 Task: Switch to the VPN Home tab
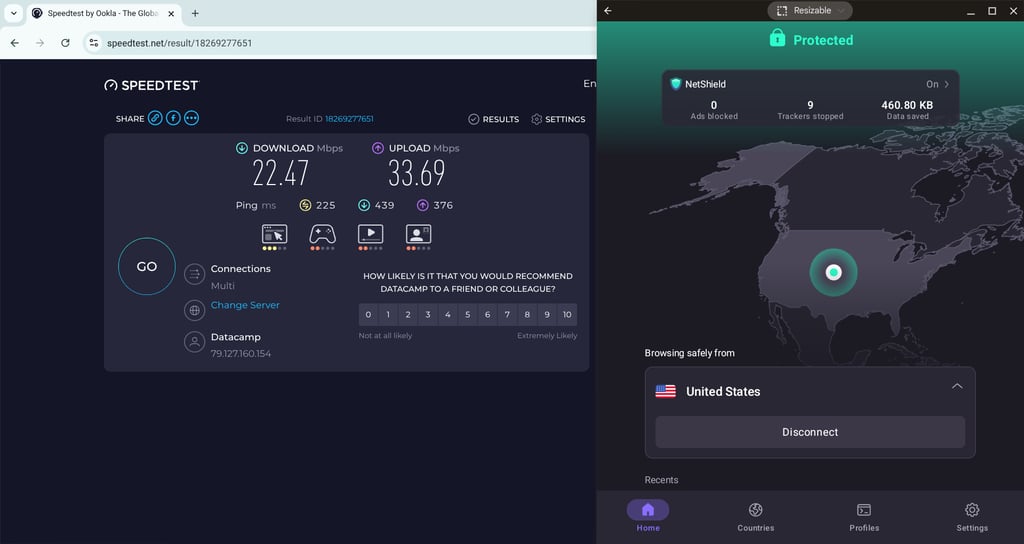pos(648,516)
